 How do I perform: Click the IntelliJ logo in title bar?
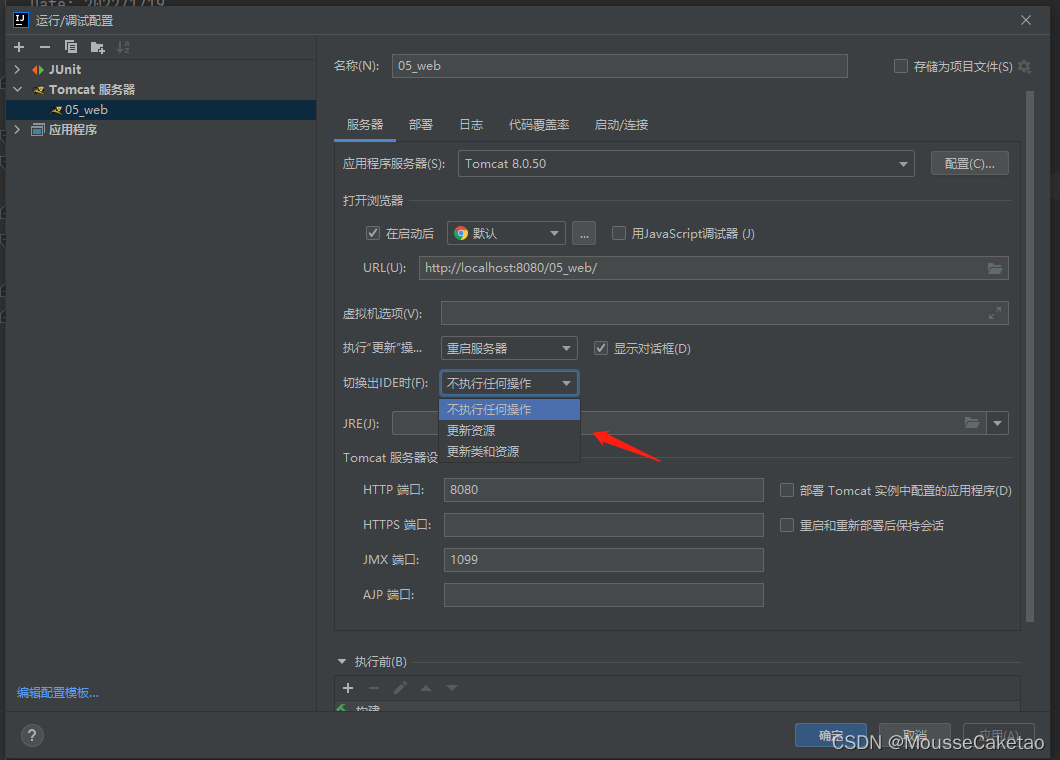point(21,20)
